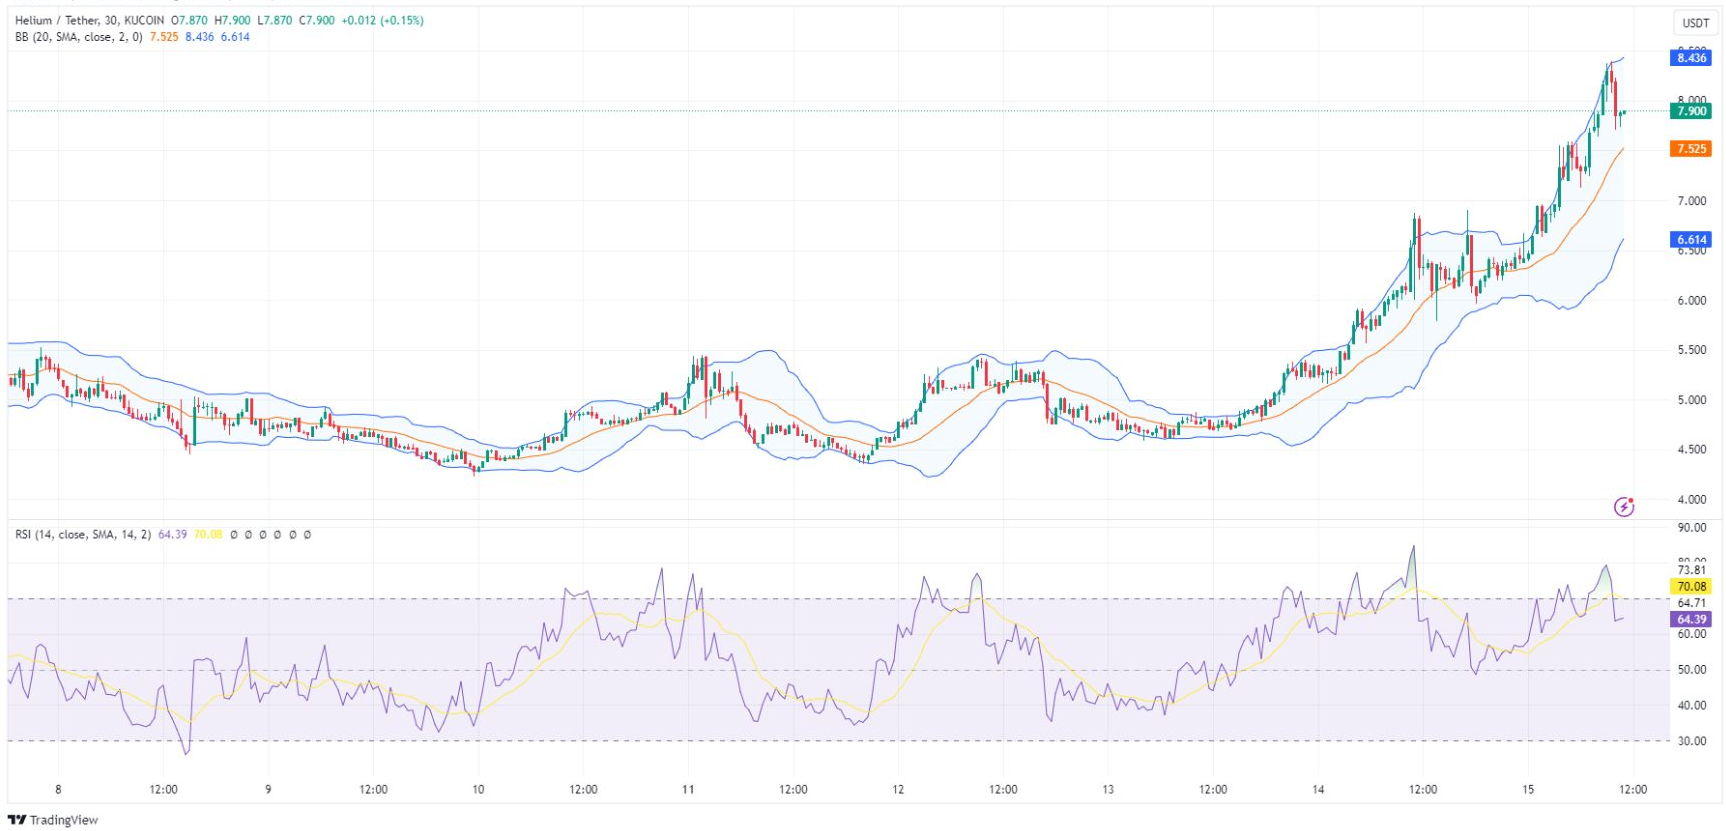The image size is (1726, 831).
Task: Click the date 10 on the time axis
Action: coord(478,790)
